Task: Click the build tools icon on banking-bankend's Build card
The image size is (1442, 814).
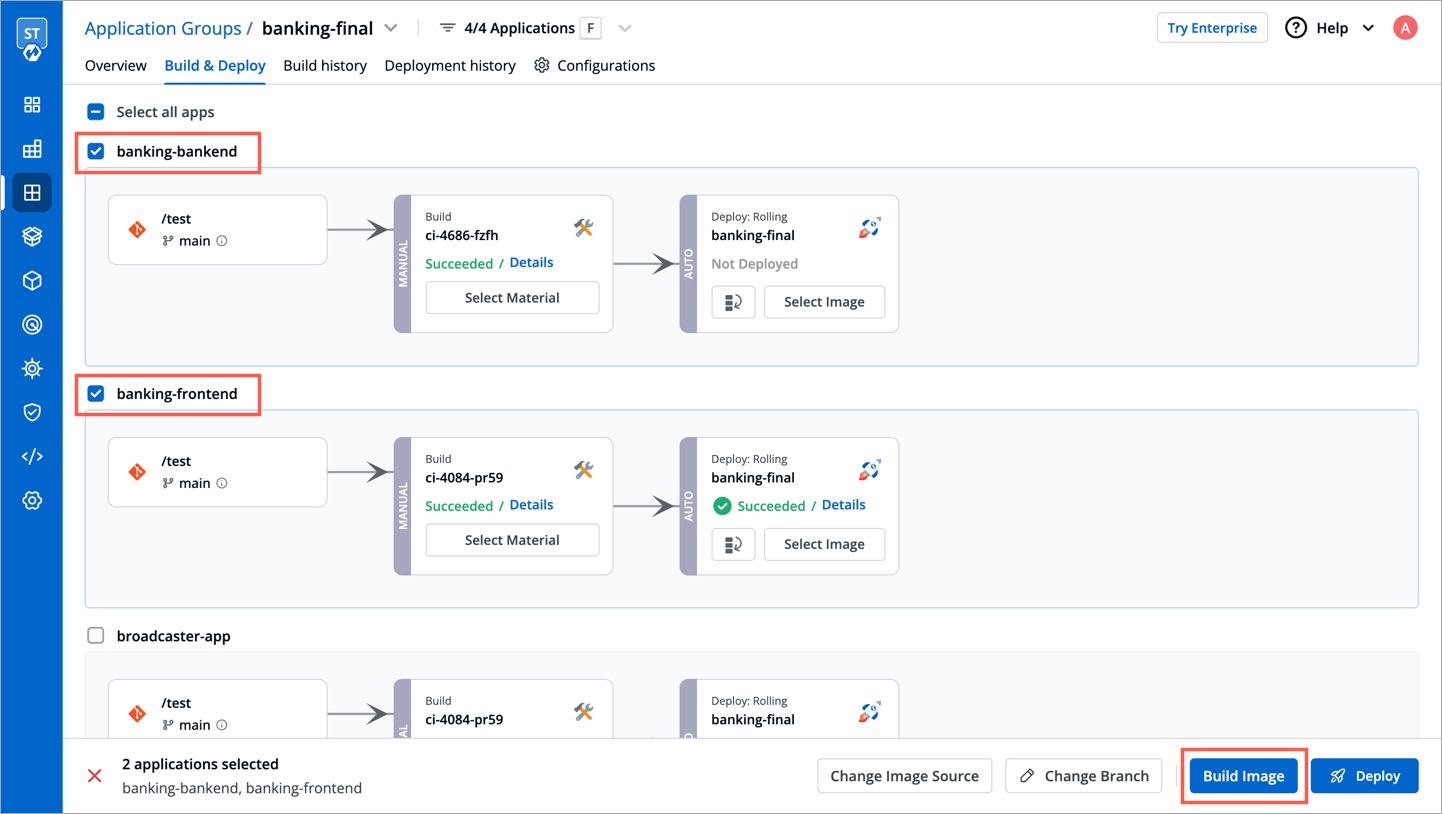Action: tap(584, 227)
